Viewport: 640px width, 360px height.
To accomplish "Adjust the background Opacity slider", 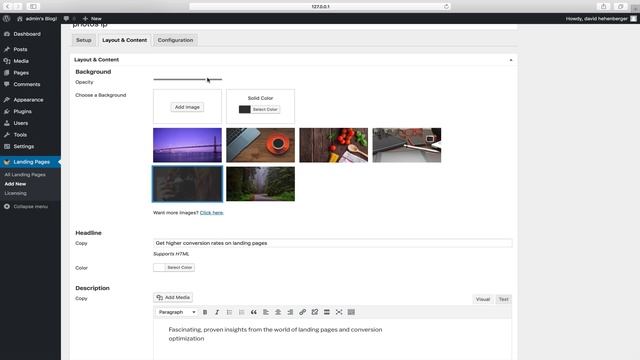I will pyautogui.click(x=188, y=79).
